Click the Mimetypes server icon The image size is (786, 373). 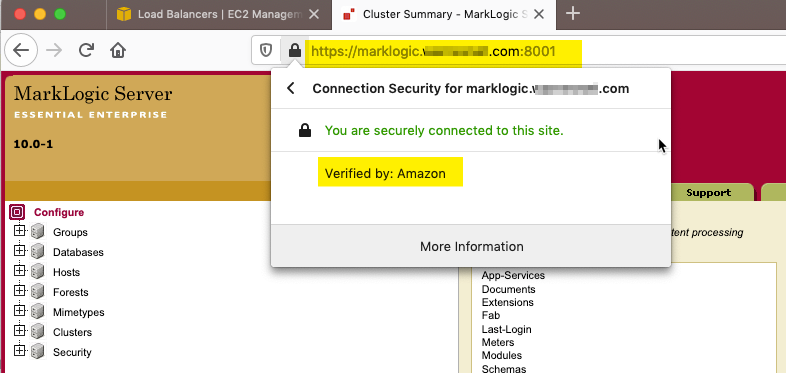[x=37, y=312]
